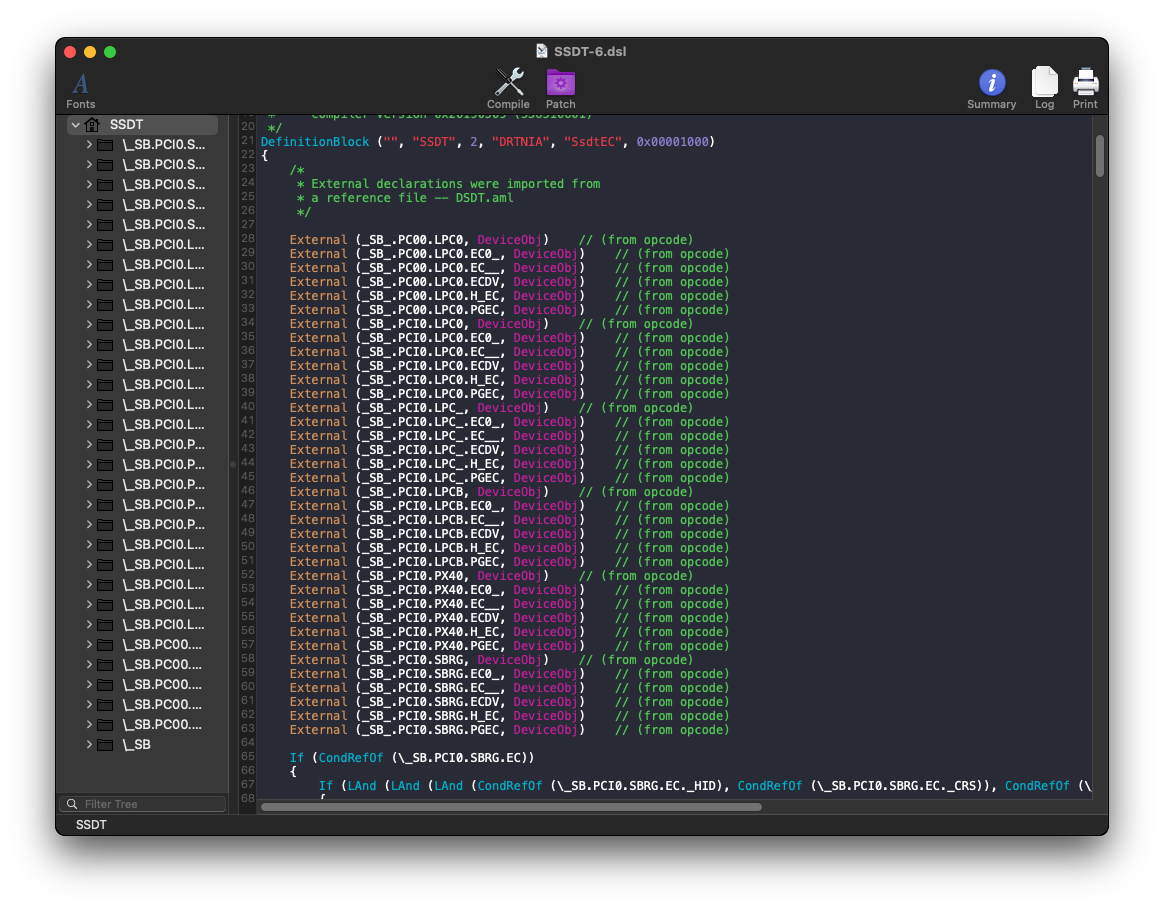The width and height of the screenshot is (1164, 909).
Task: Open the Log viewer
Action: (1044, 84)
